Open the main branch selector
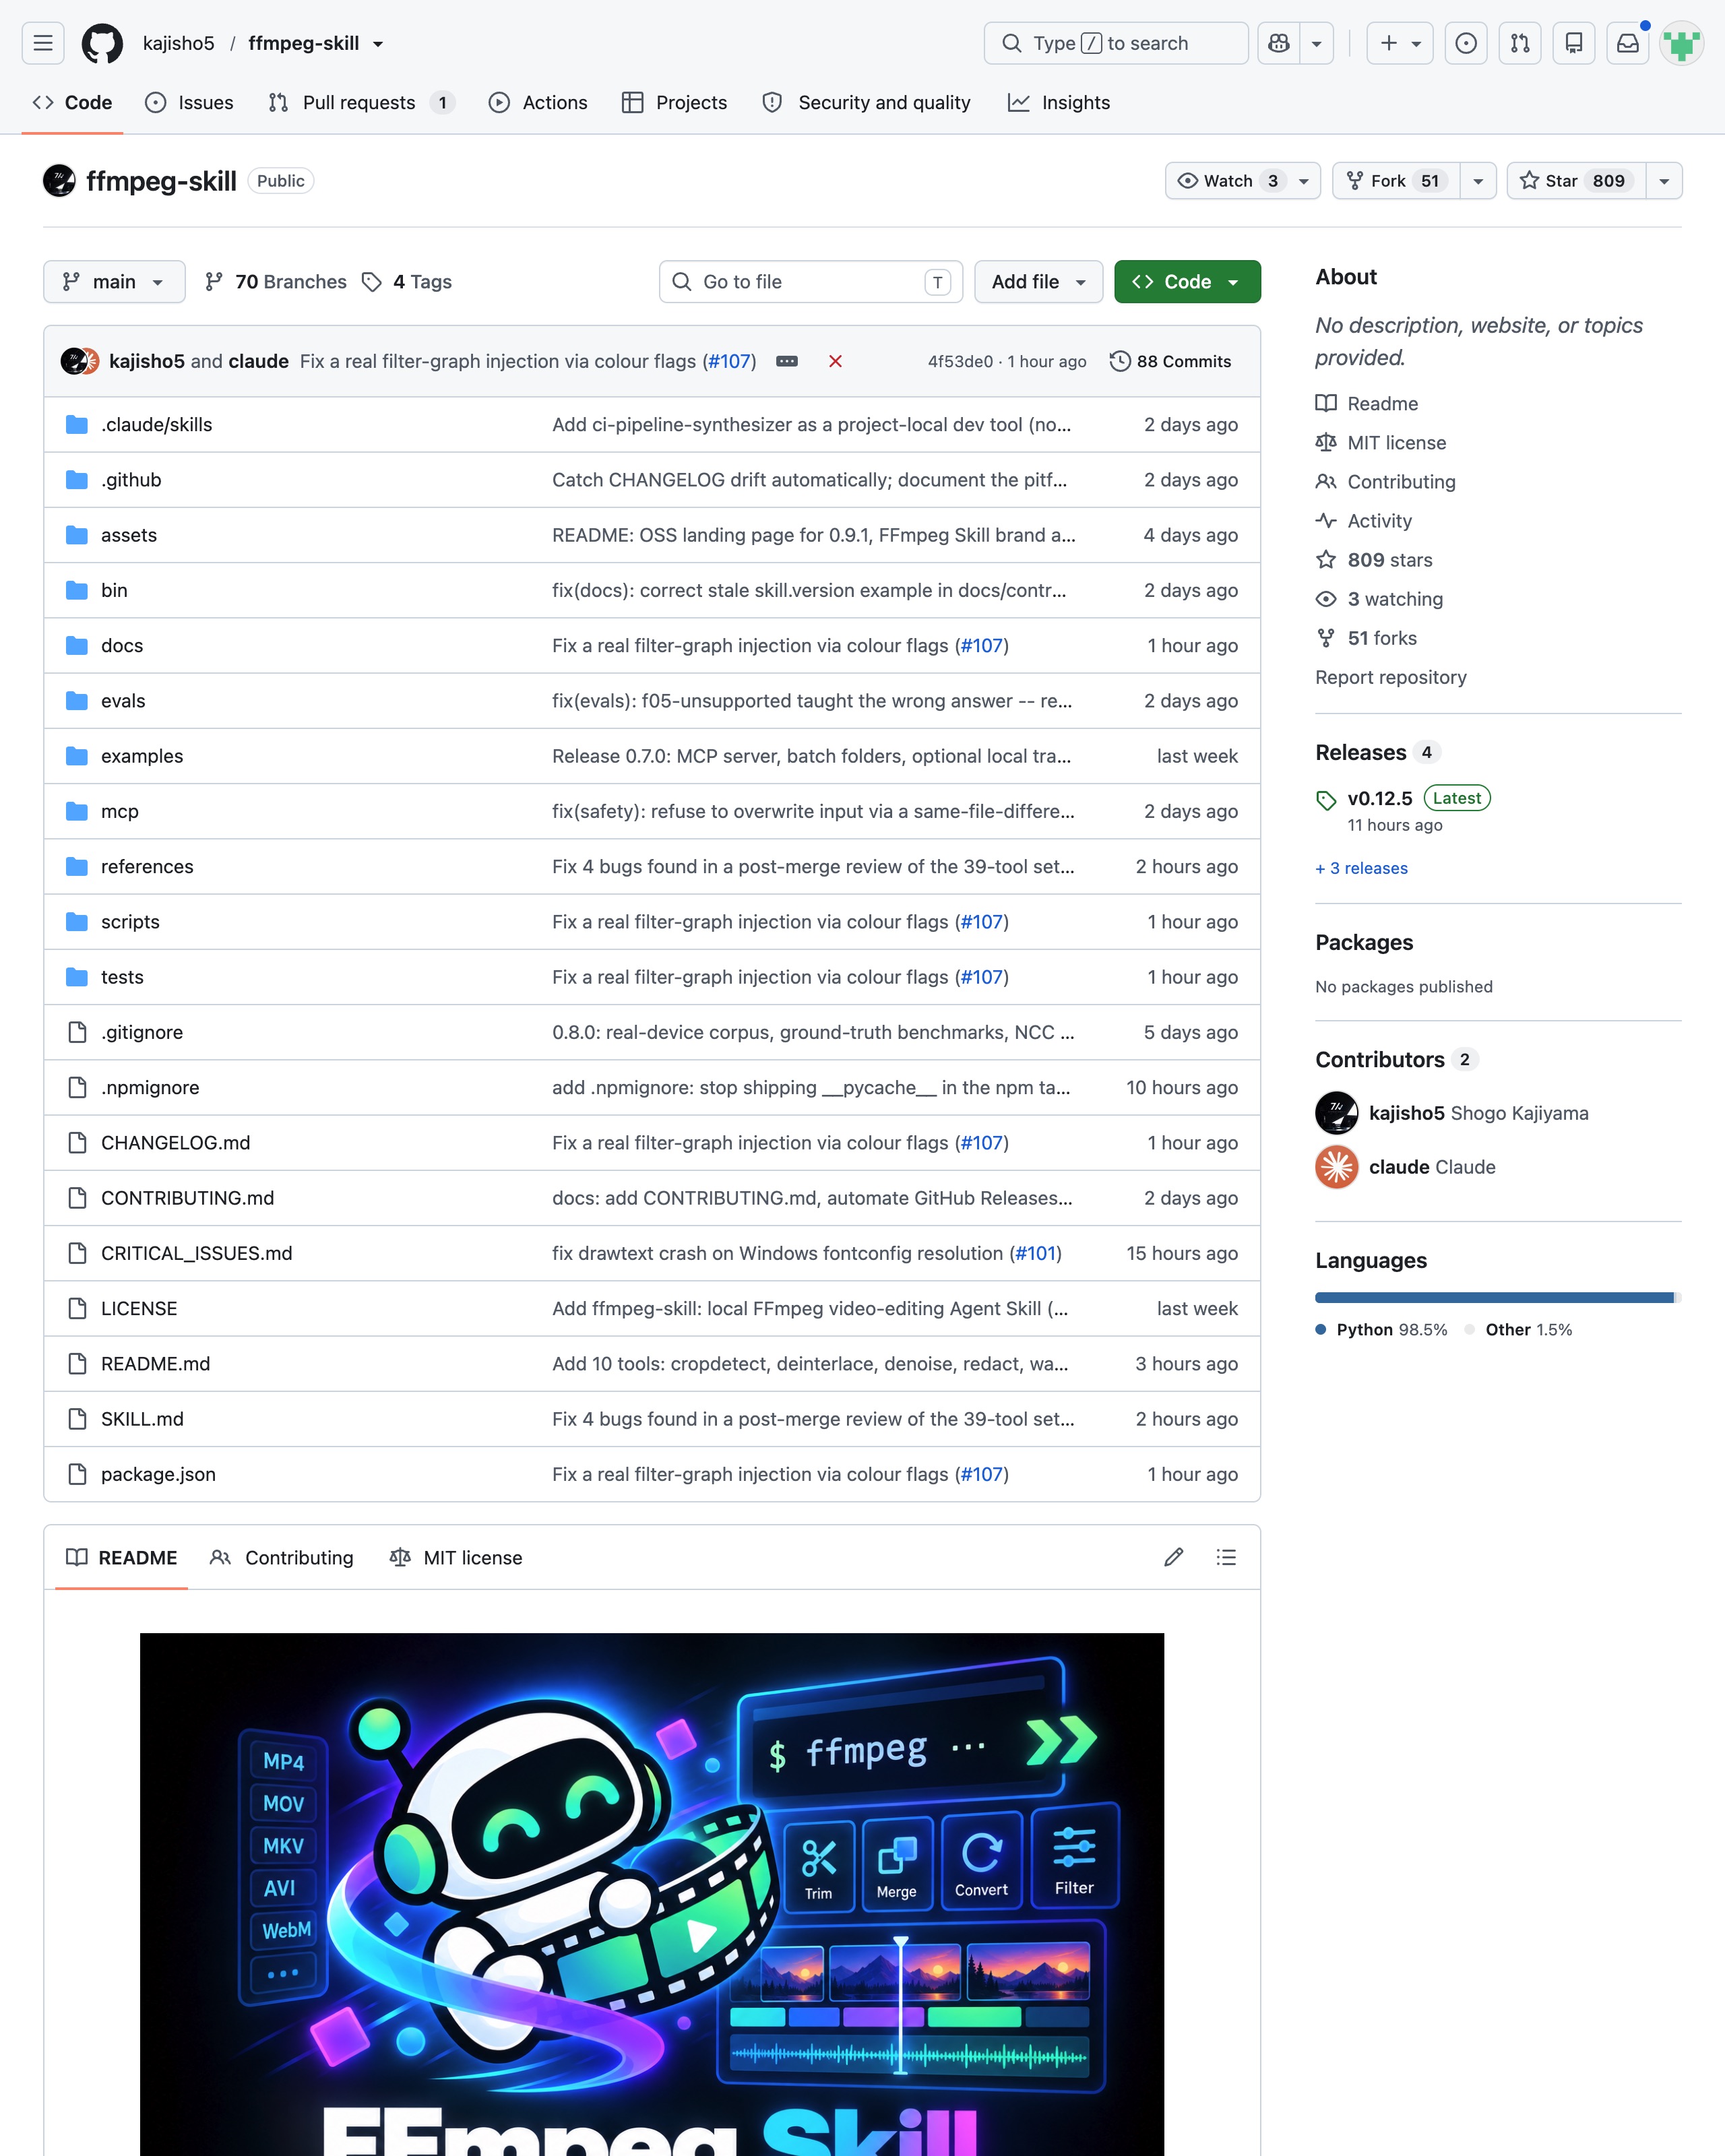The width and height of the screenshot is (1725, 2156). point(114,282)
